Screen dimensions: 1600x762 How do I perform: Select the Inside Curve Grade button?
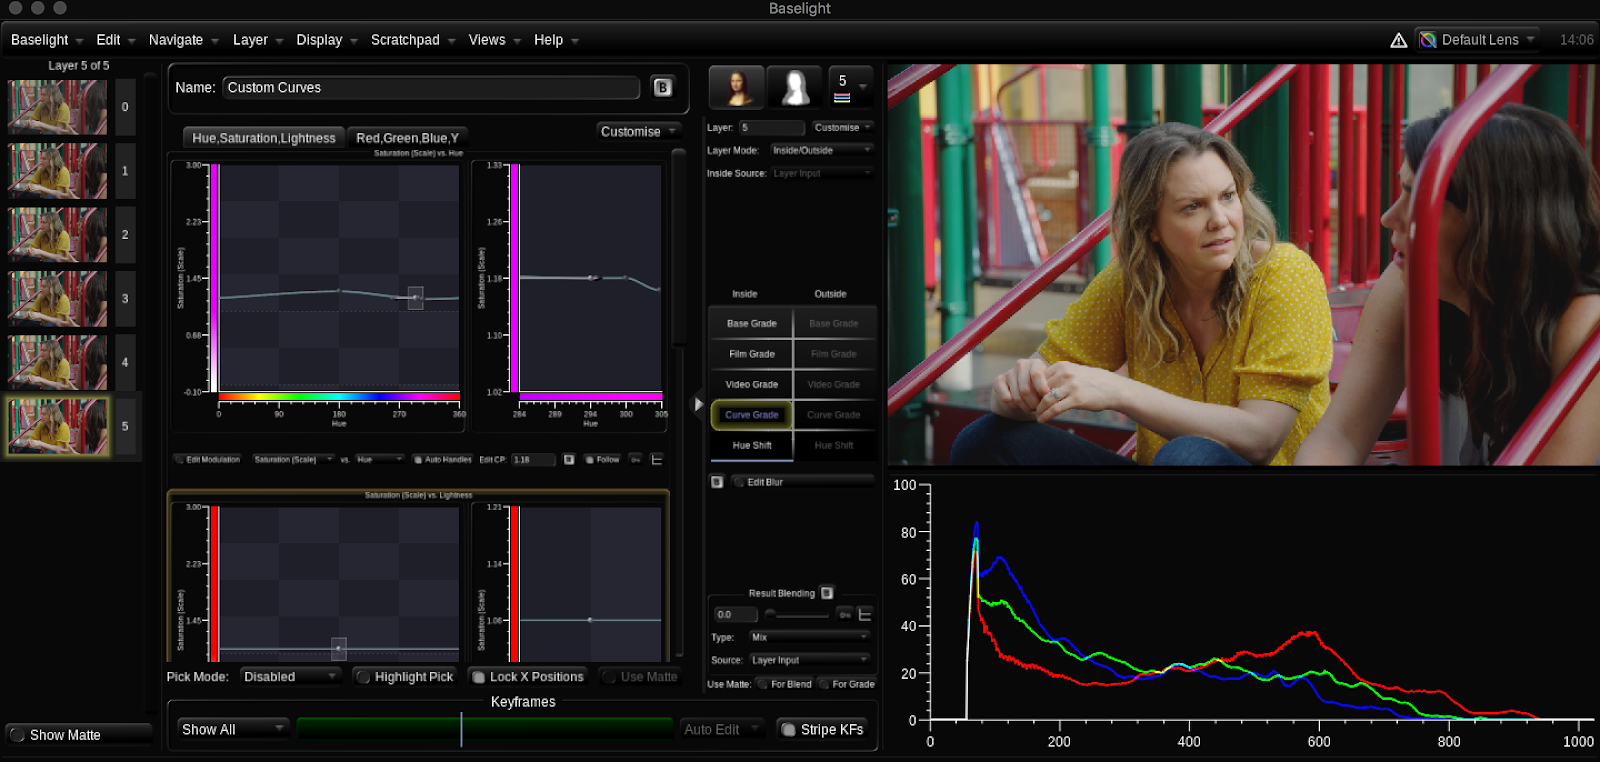tap(752, 415)
